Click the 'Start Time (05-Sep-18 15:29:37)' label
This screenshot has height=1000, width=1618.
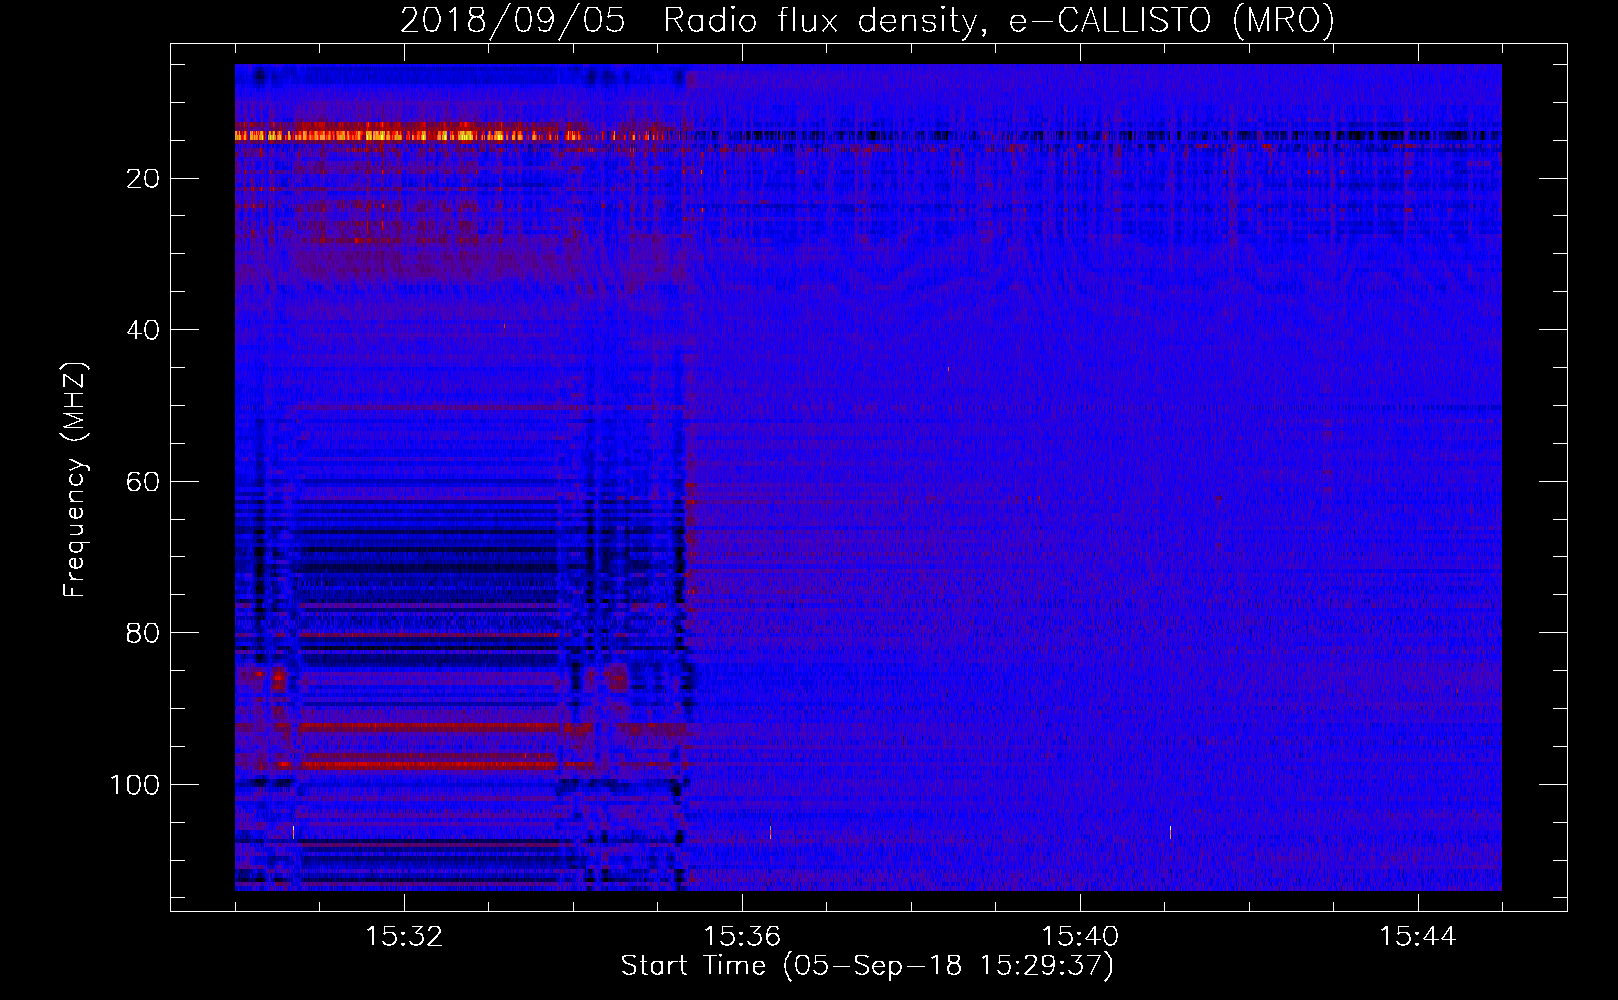pyautogui.click(x=867, y=966)
